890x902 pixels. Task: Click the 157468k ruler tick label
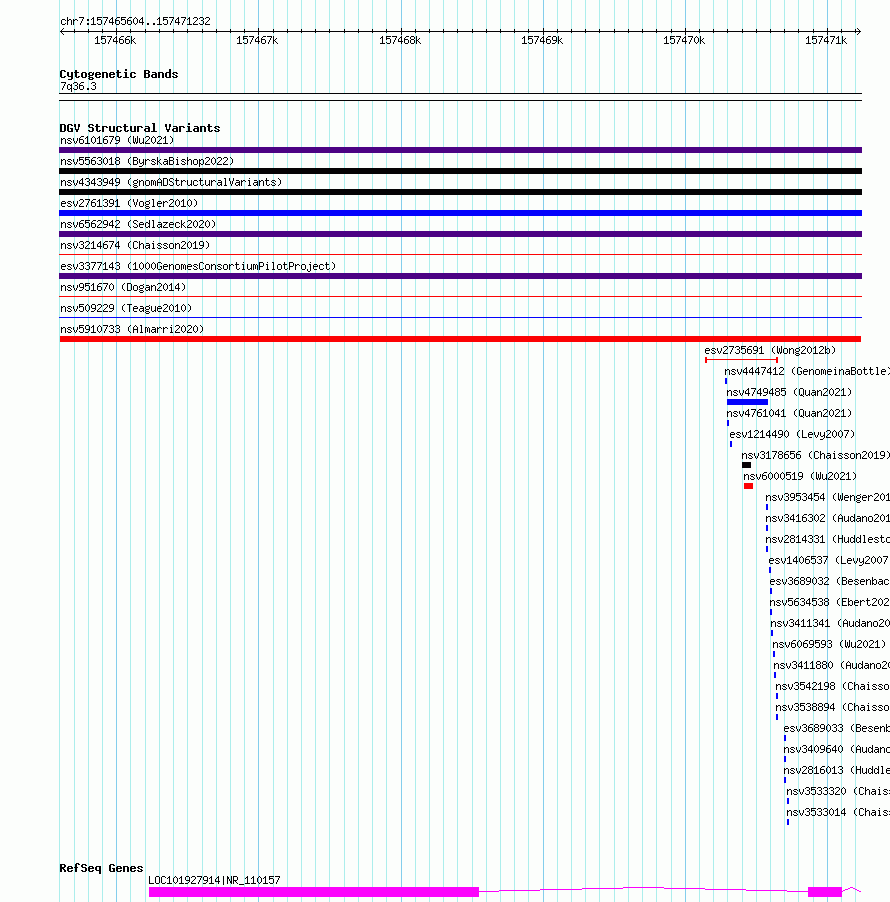coord(400,40)
